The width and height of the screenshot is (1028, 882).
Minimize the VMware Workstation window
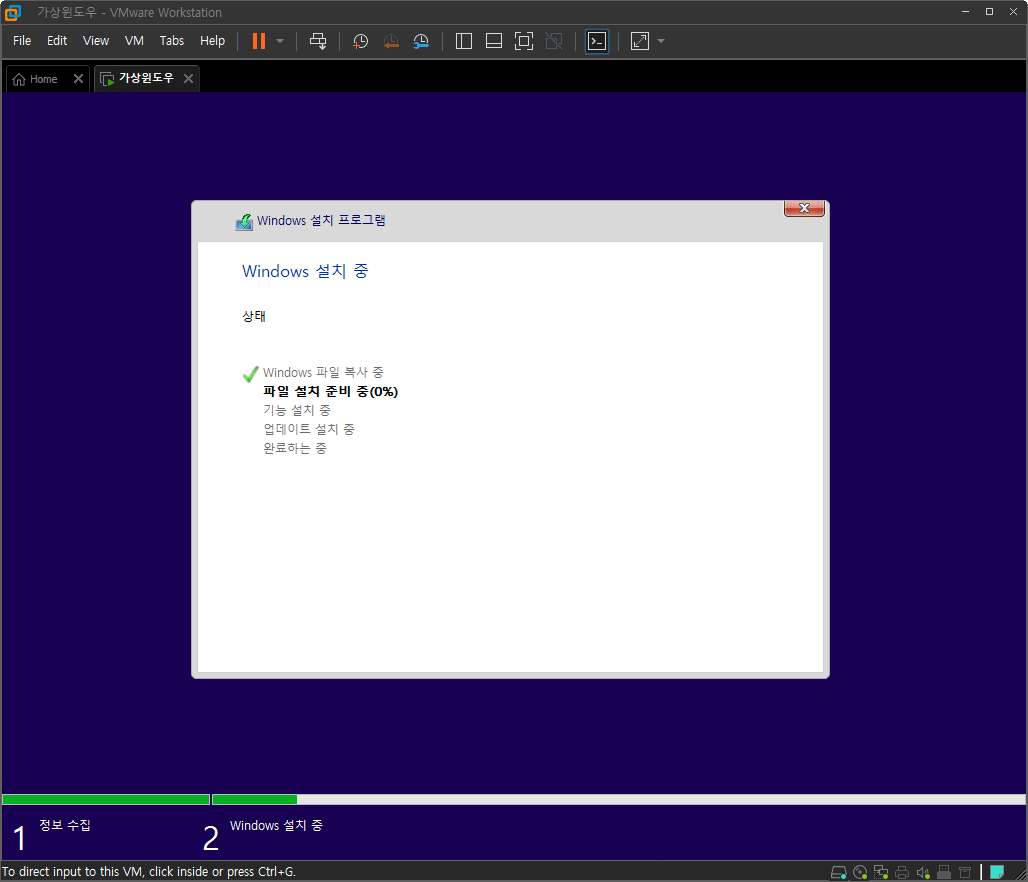point(965,12)
